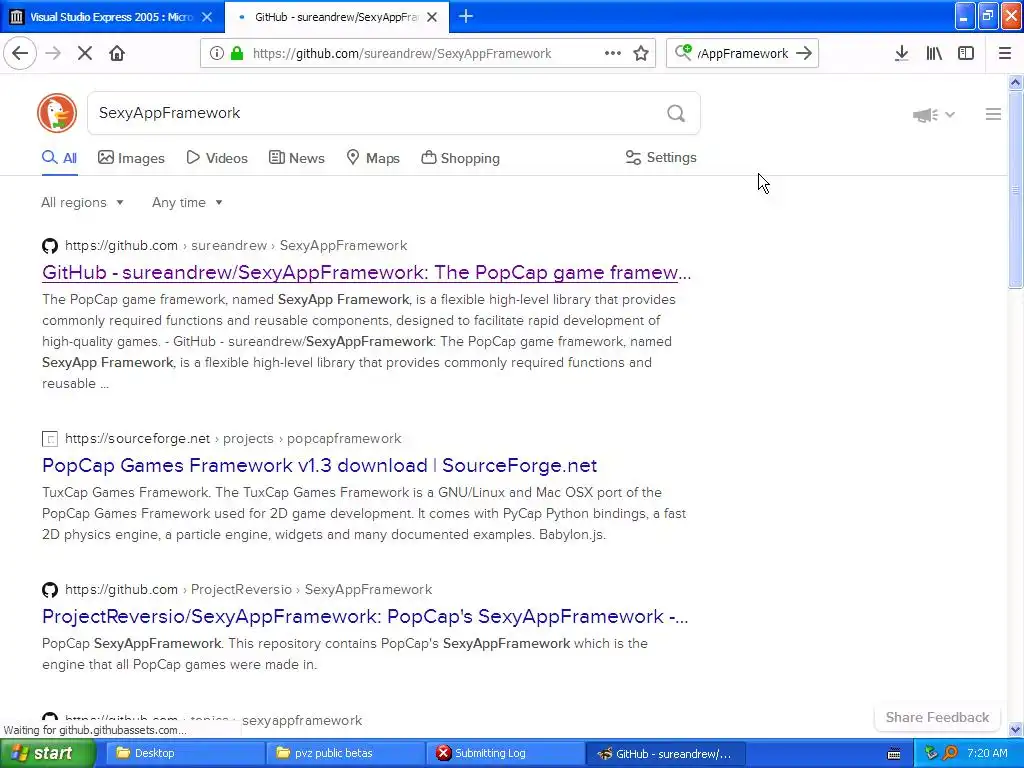Click the keyboard icon in the taskbar
Image resolution: width=1024 pixels, height=768 pixels.
click(x=894, y=754)
